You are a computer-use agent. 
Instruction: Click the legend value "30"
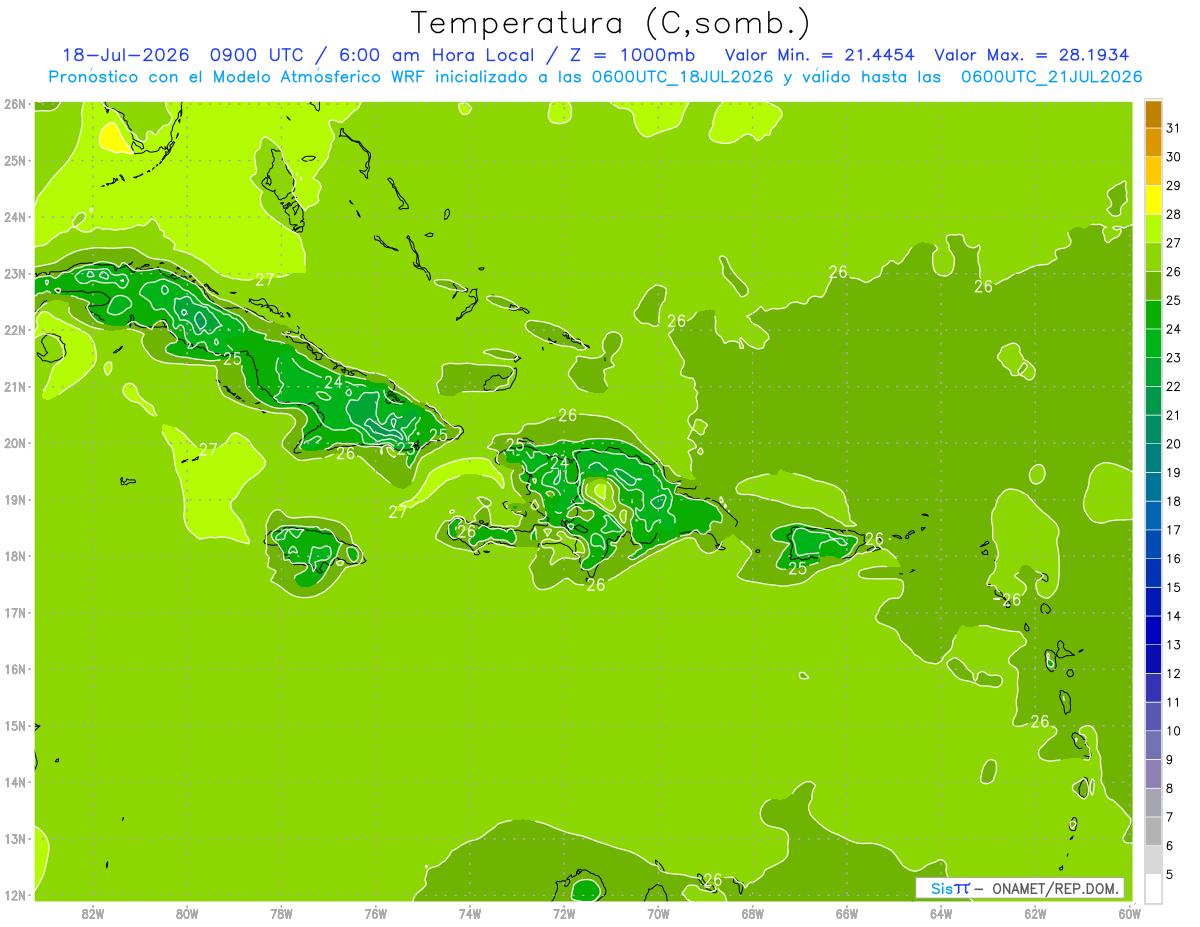1174,157
